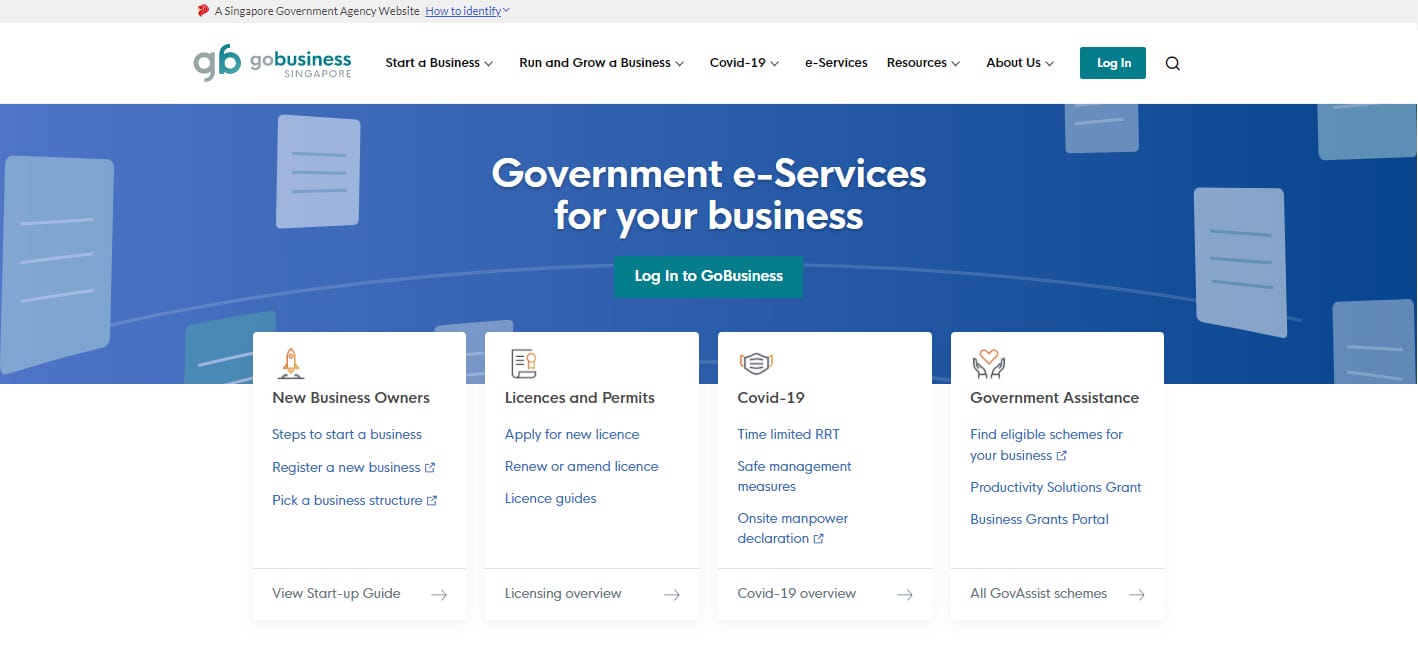Click the certificate icon on Licences and Permits
Image resolution: width=1418 pixels, height=661 pixels.
pos(523,364)
